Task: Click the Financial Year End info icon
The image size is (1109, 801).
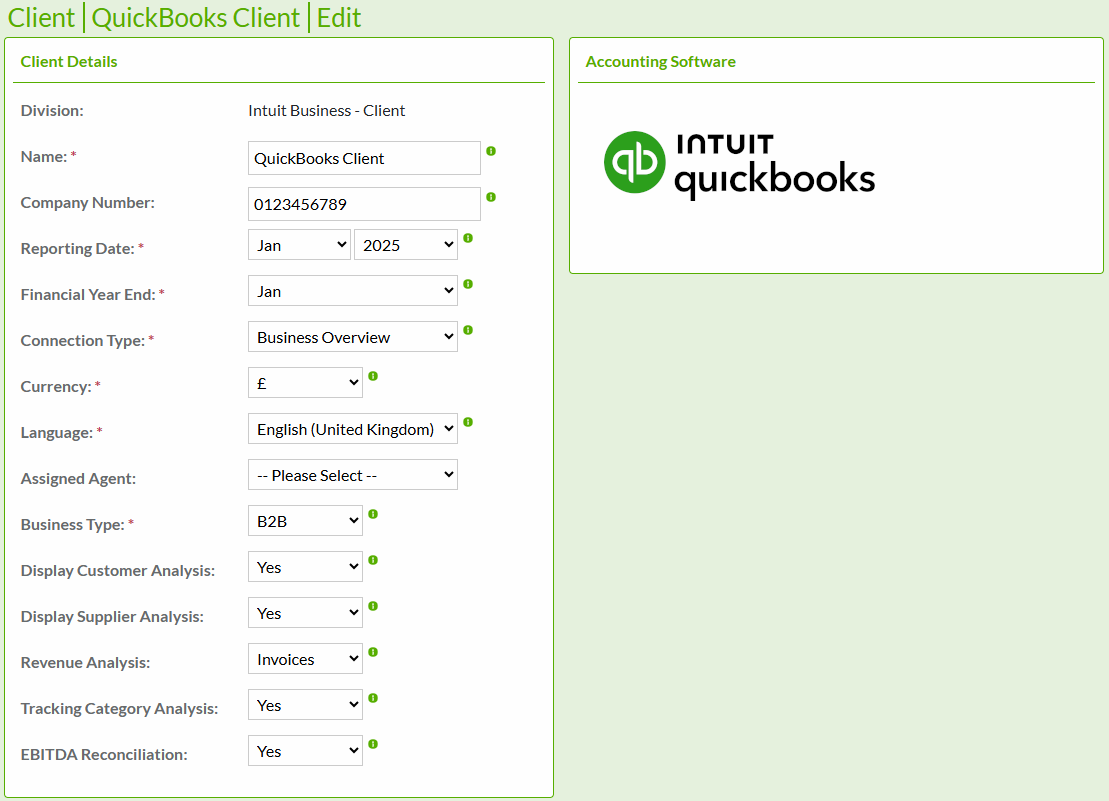Action: click(468, 284)
